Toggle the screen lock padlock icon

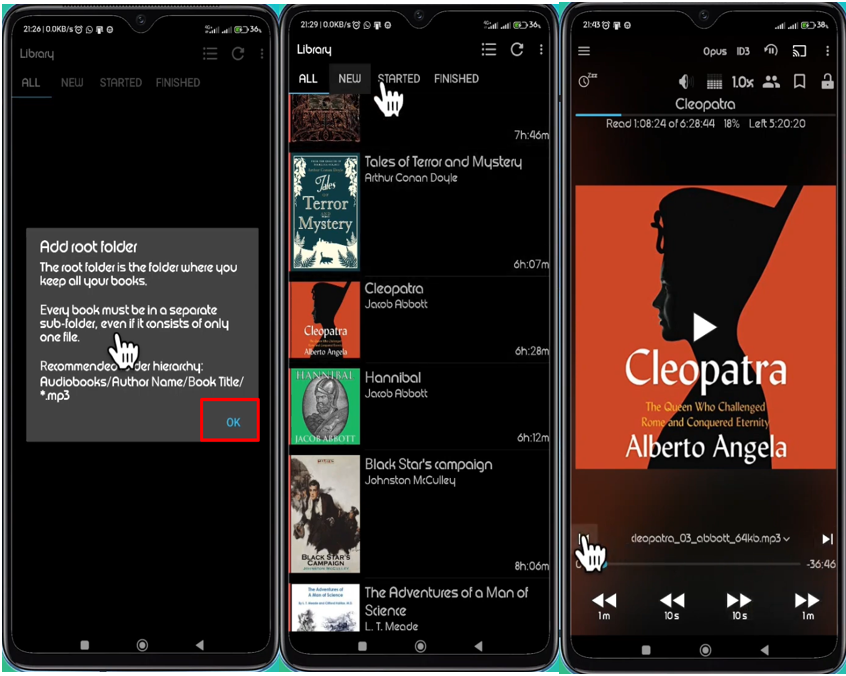827,81
